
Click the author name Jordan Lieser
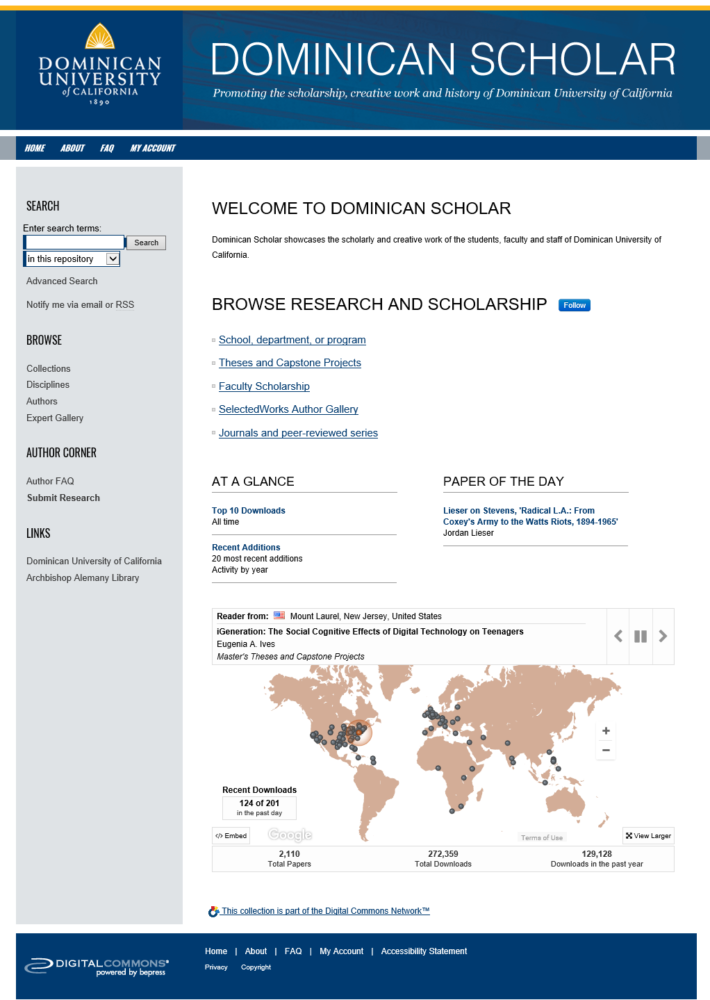coord(468,533)
